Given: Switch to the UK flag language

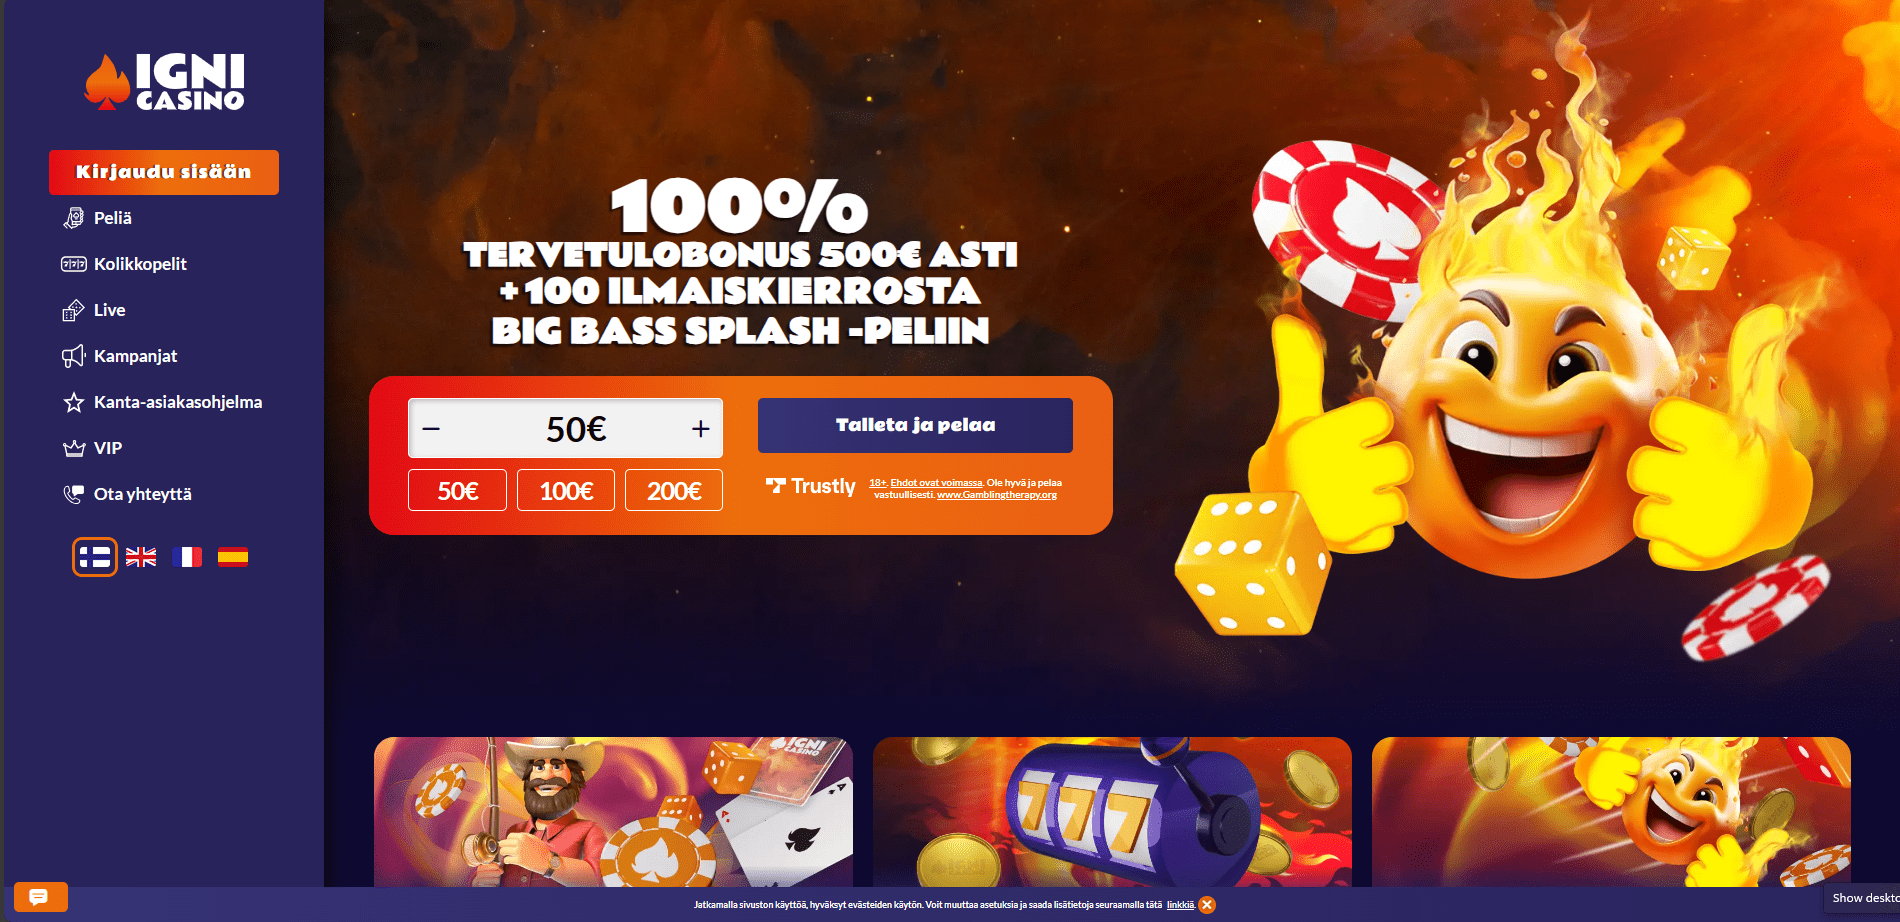Looking at the screenshot, I should (141, 557).
